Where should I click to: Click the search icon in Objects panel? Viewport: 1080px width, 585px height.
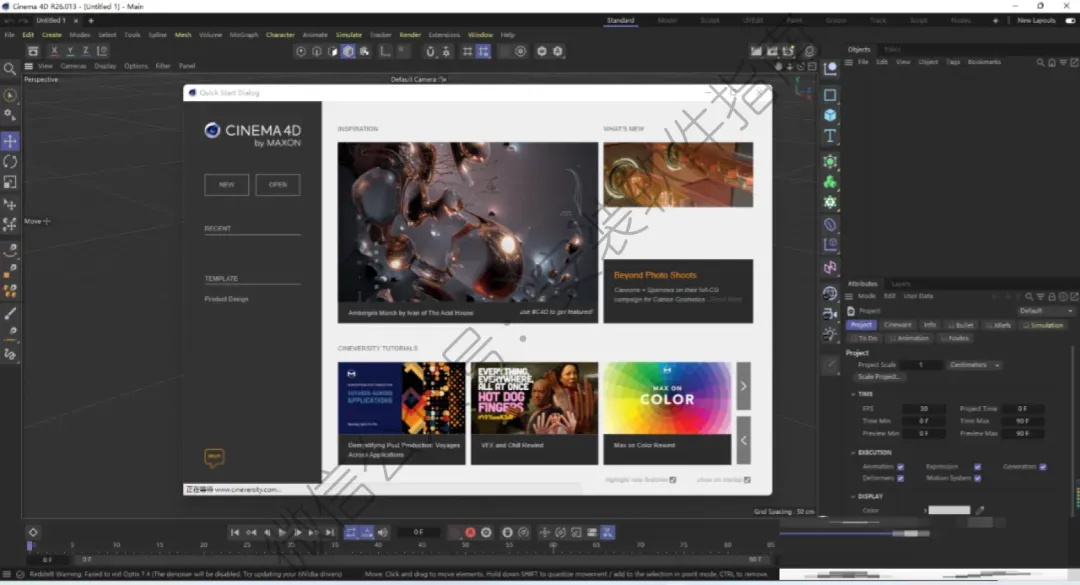(1040, 63)
